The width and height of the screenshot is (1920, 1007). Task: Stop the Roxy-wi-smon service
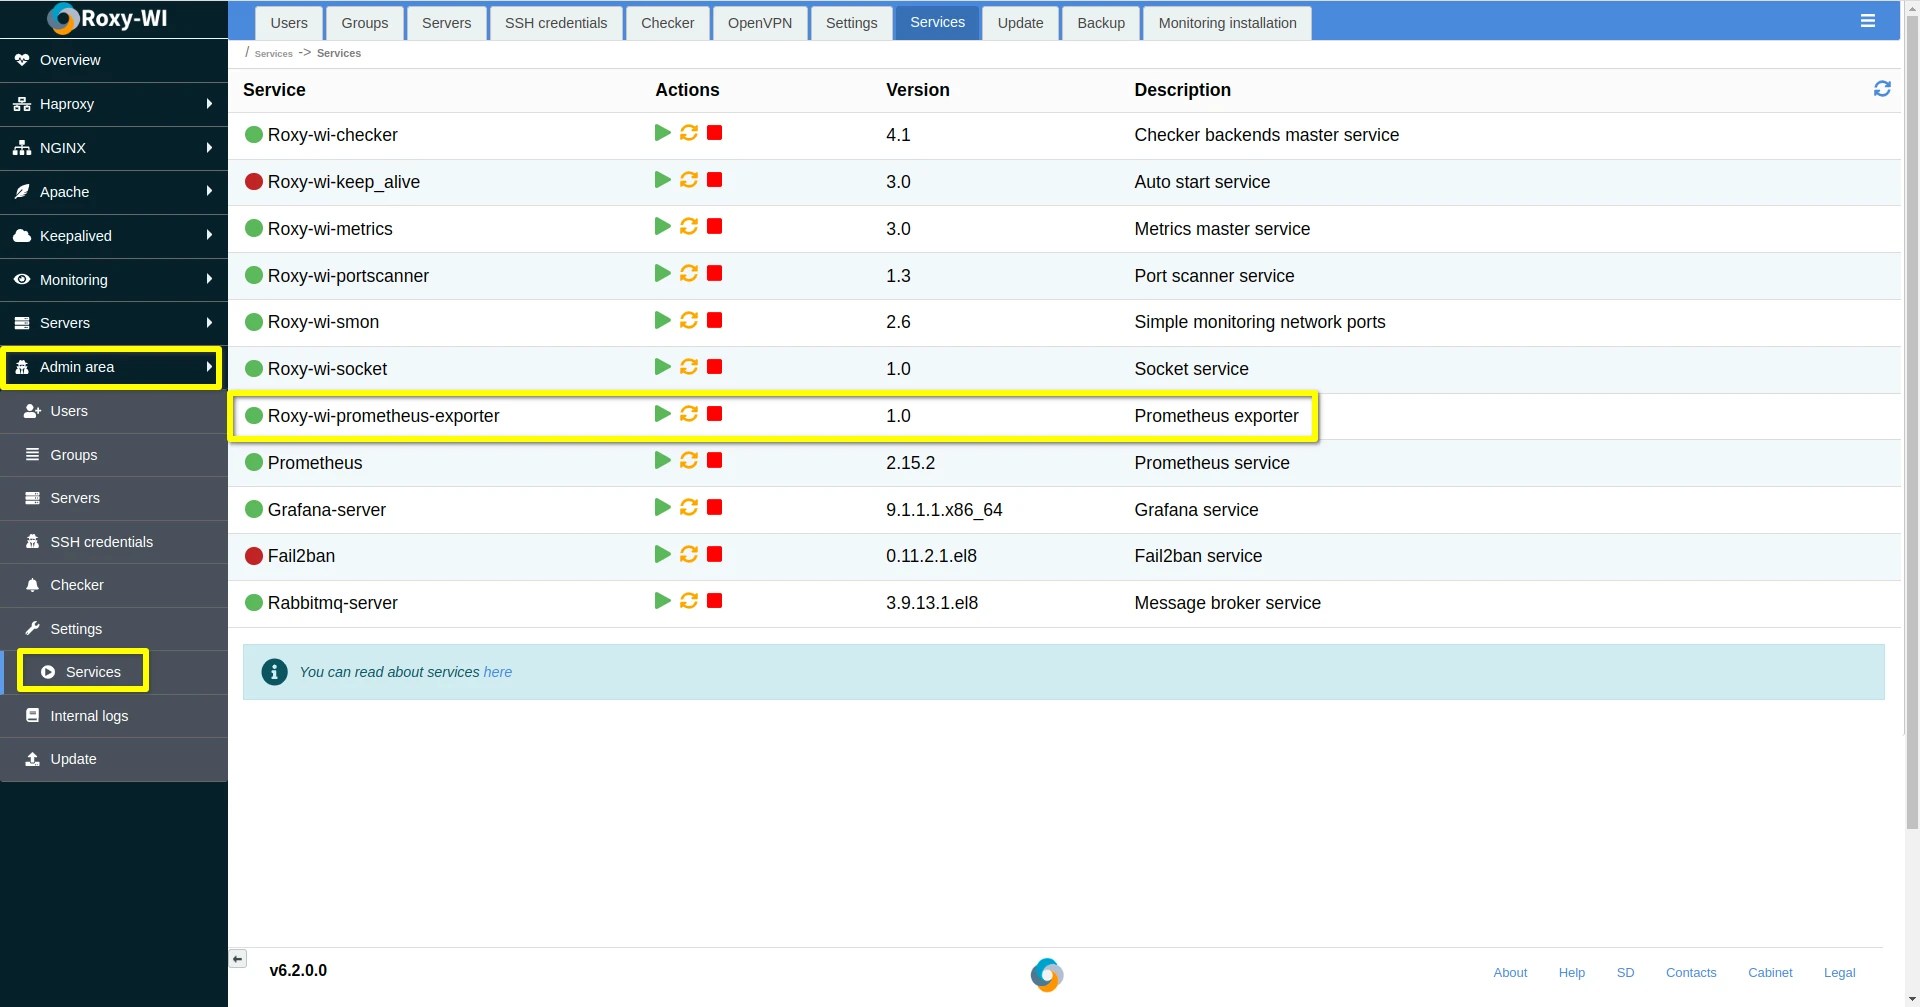(x=714, y=320)
